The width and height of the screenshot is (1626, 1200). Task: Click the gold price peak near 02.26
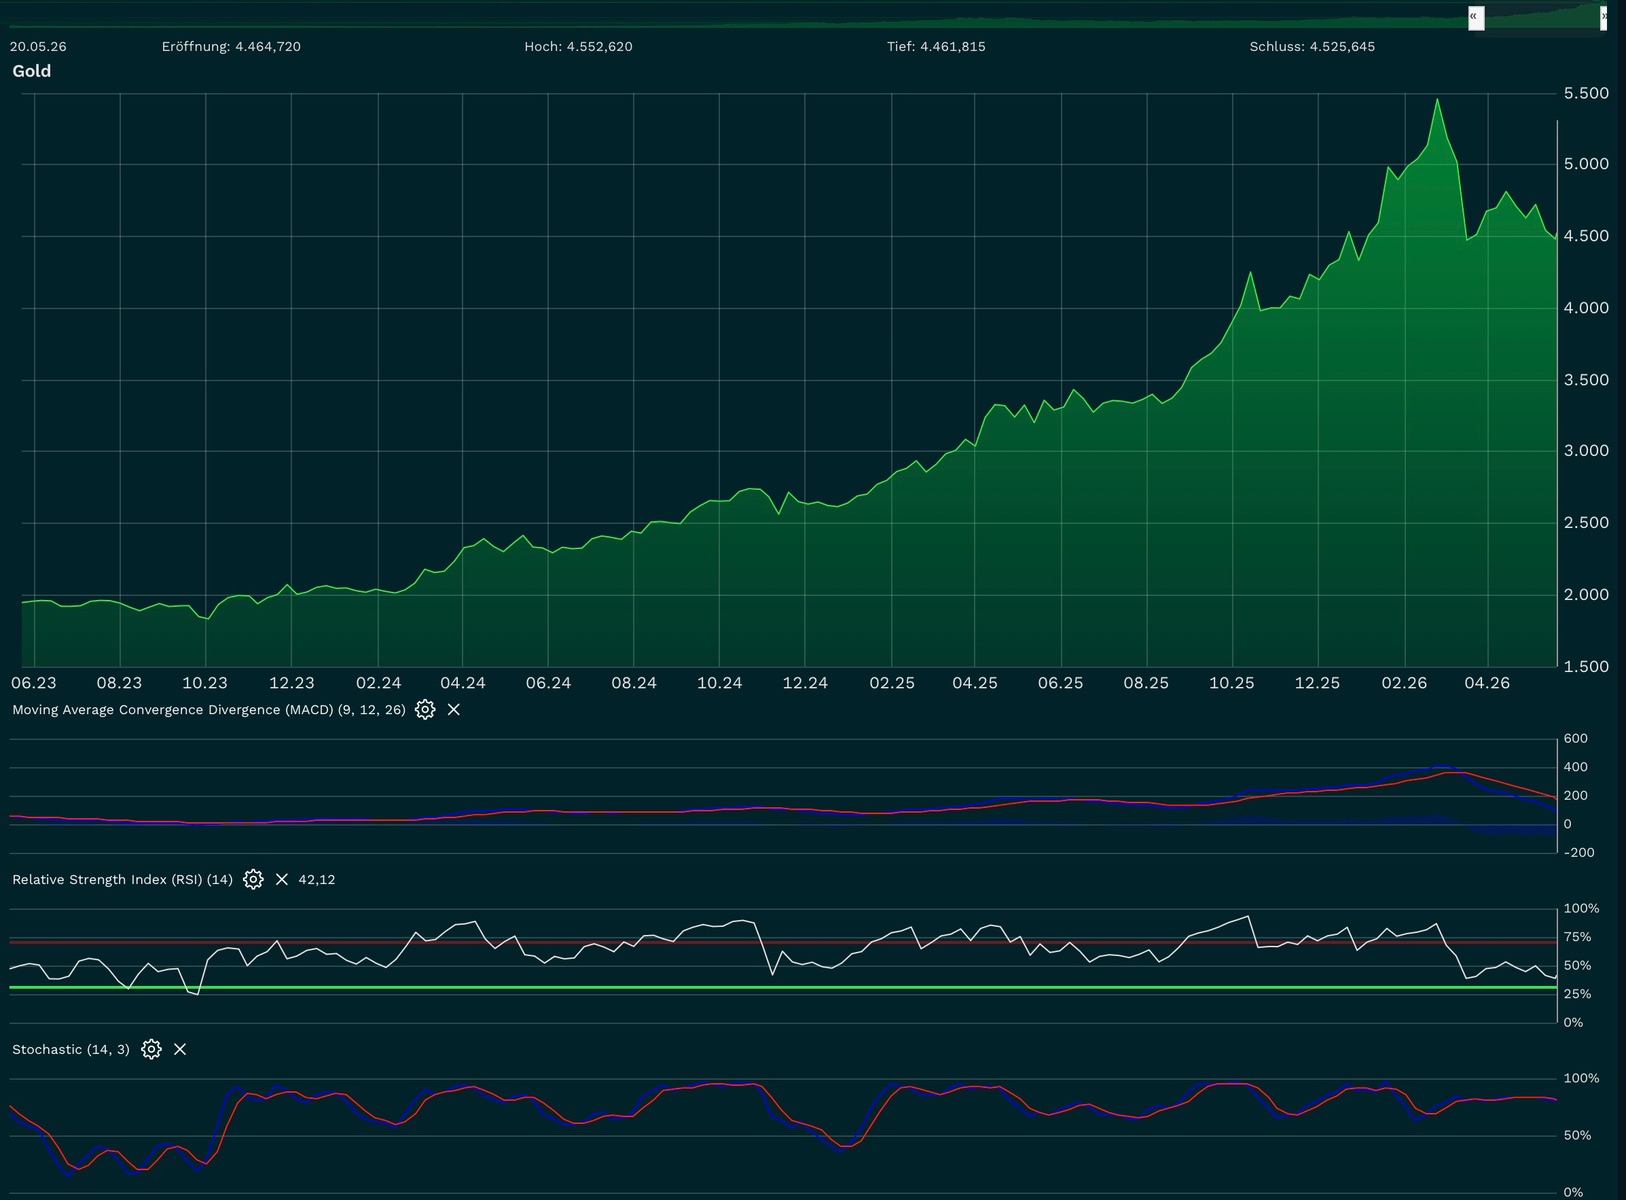tap(1437, 99)
